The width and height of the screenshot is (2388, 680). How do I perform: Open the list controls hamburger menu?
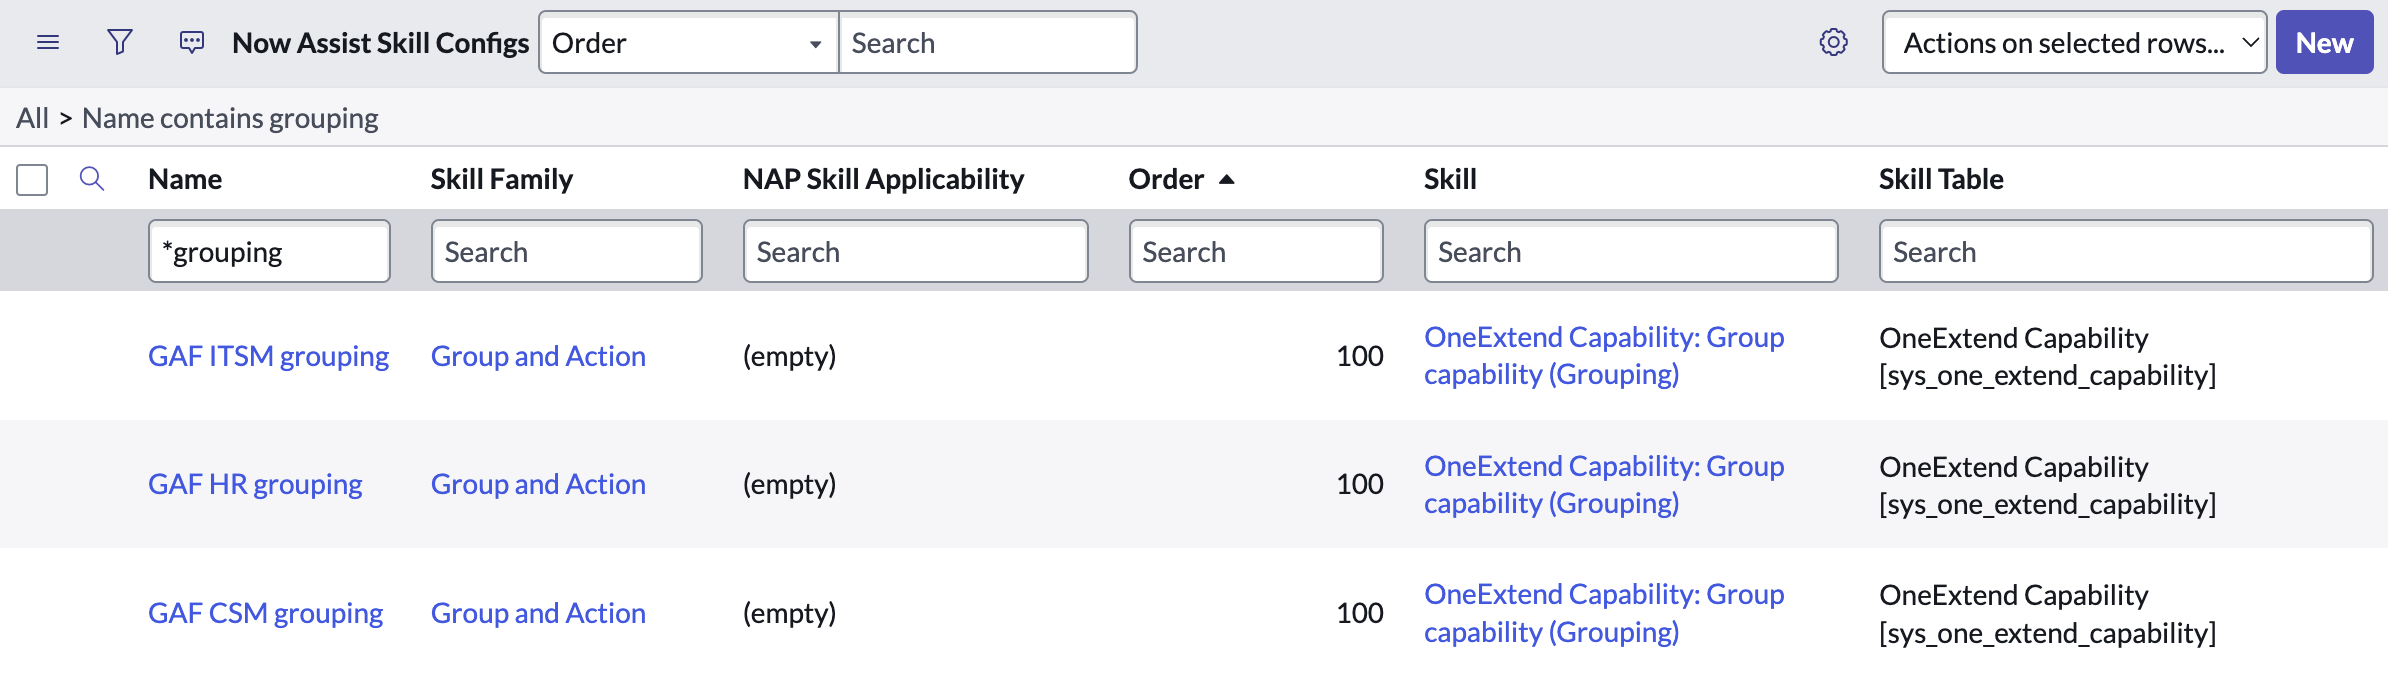click(x=48, y=42)
